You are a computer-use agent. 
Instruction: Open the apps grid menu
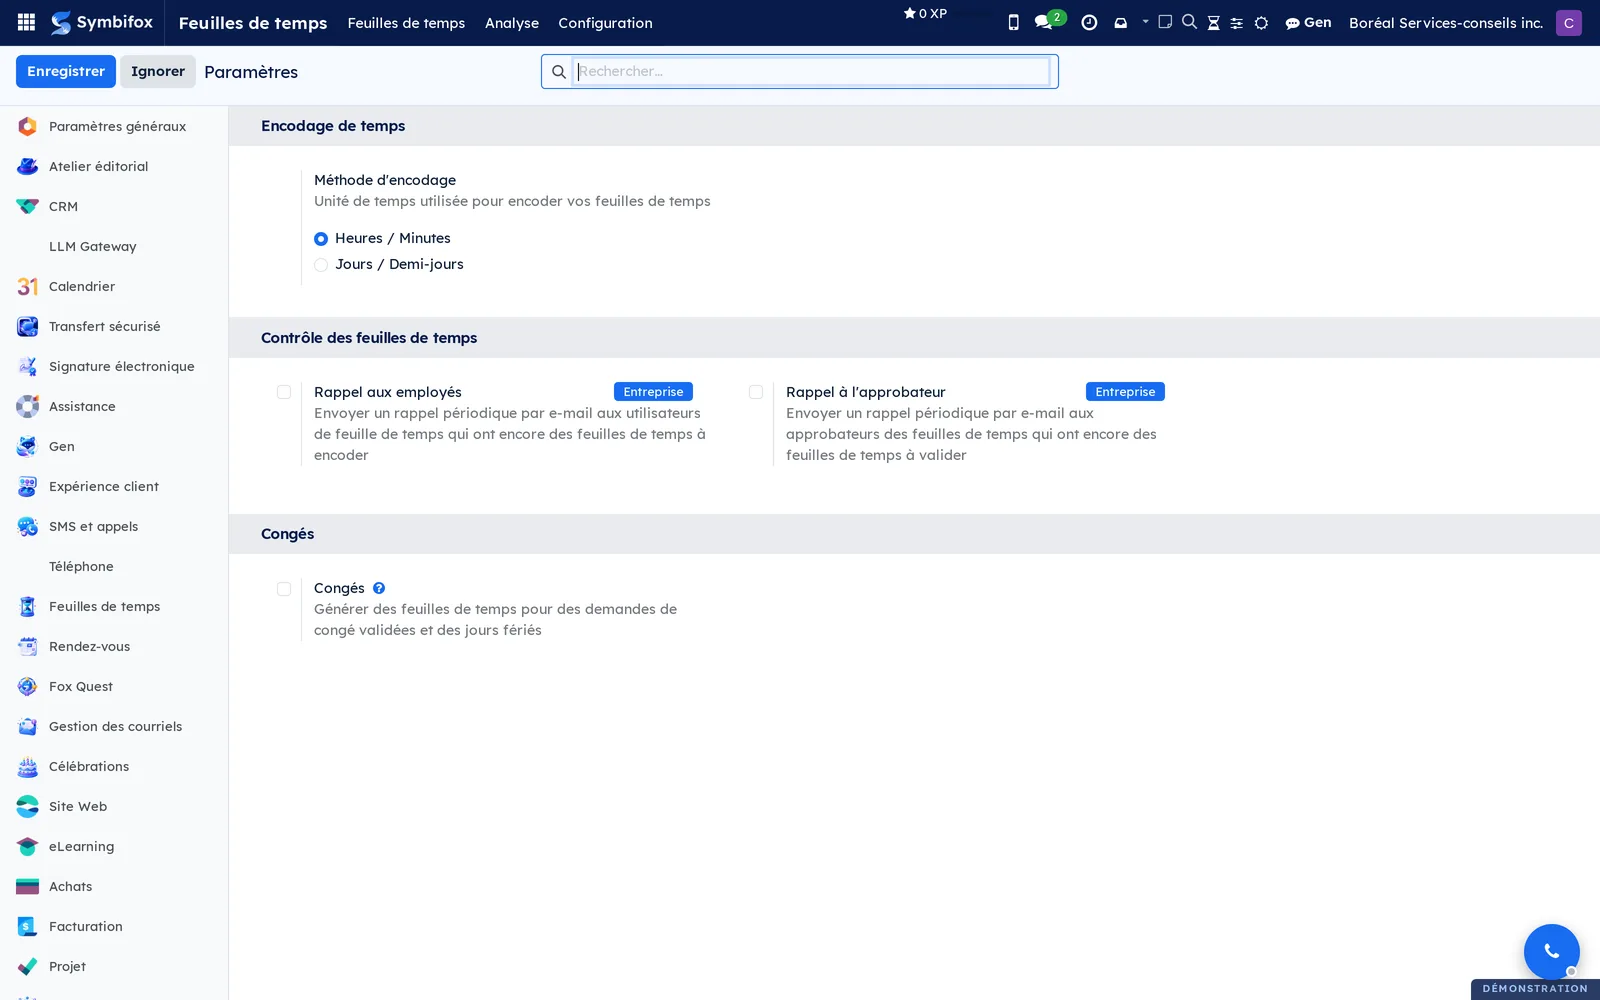coord(27,22)
